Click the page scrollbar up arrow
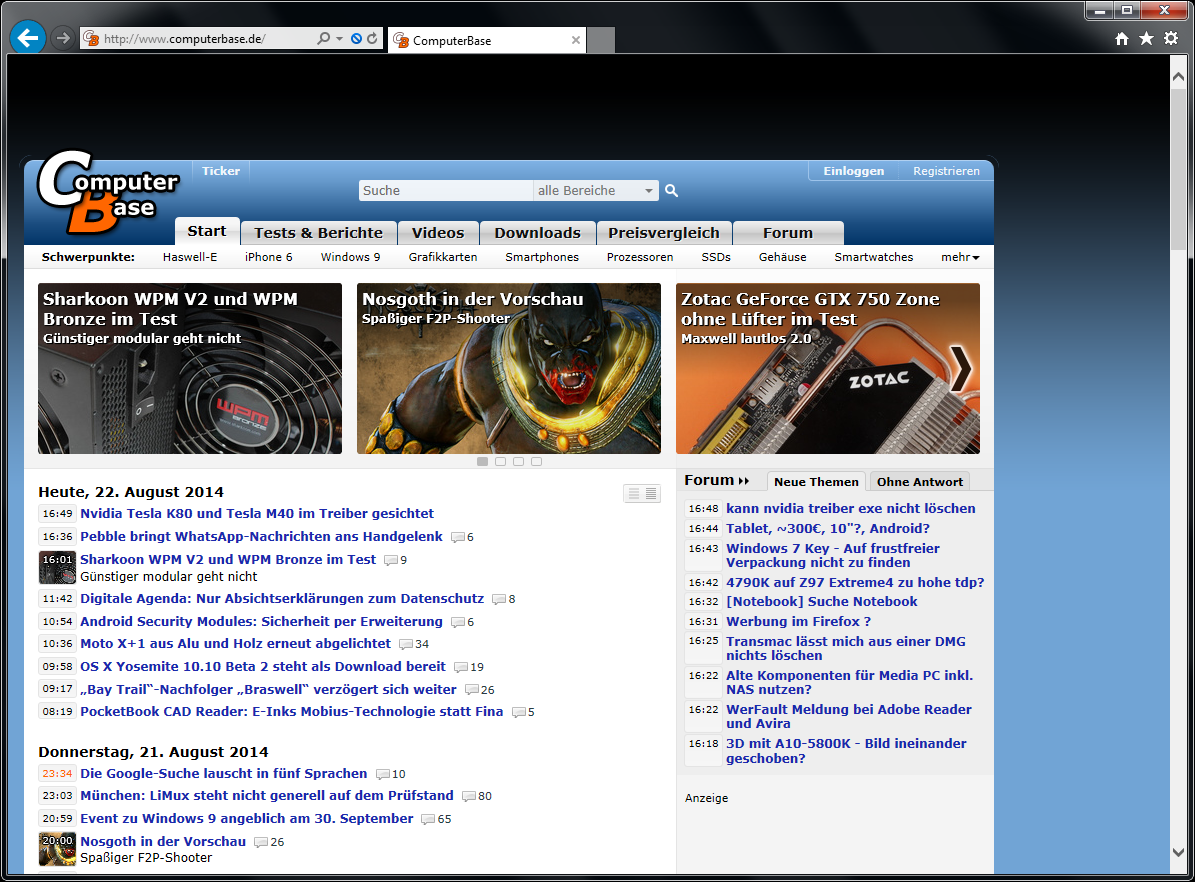 [x=1178, y=76]
